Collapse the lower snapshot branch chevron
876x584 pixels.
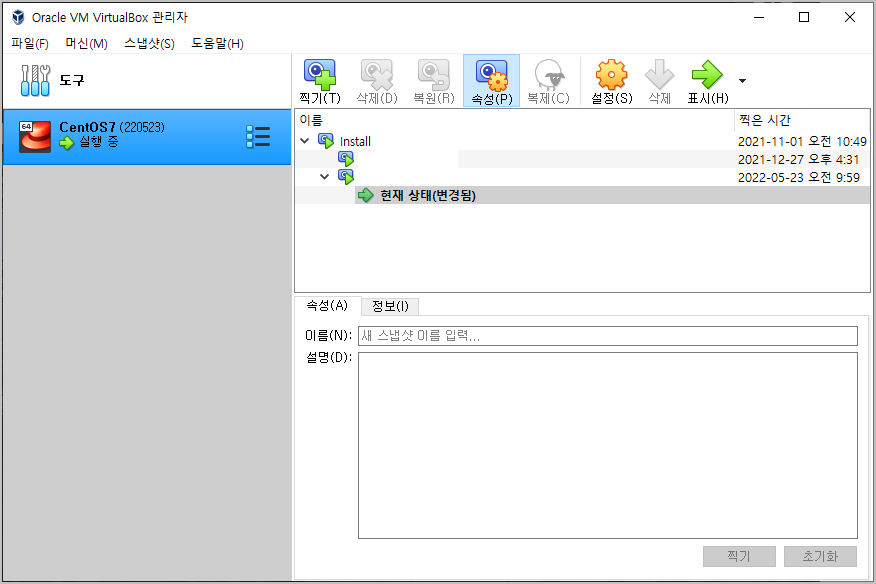point(323,175)
